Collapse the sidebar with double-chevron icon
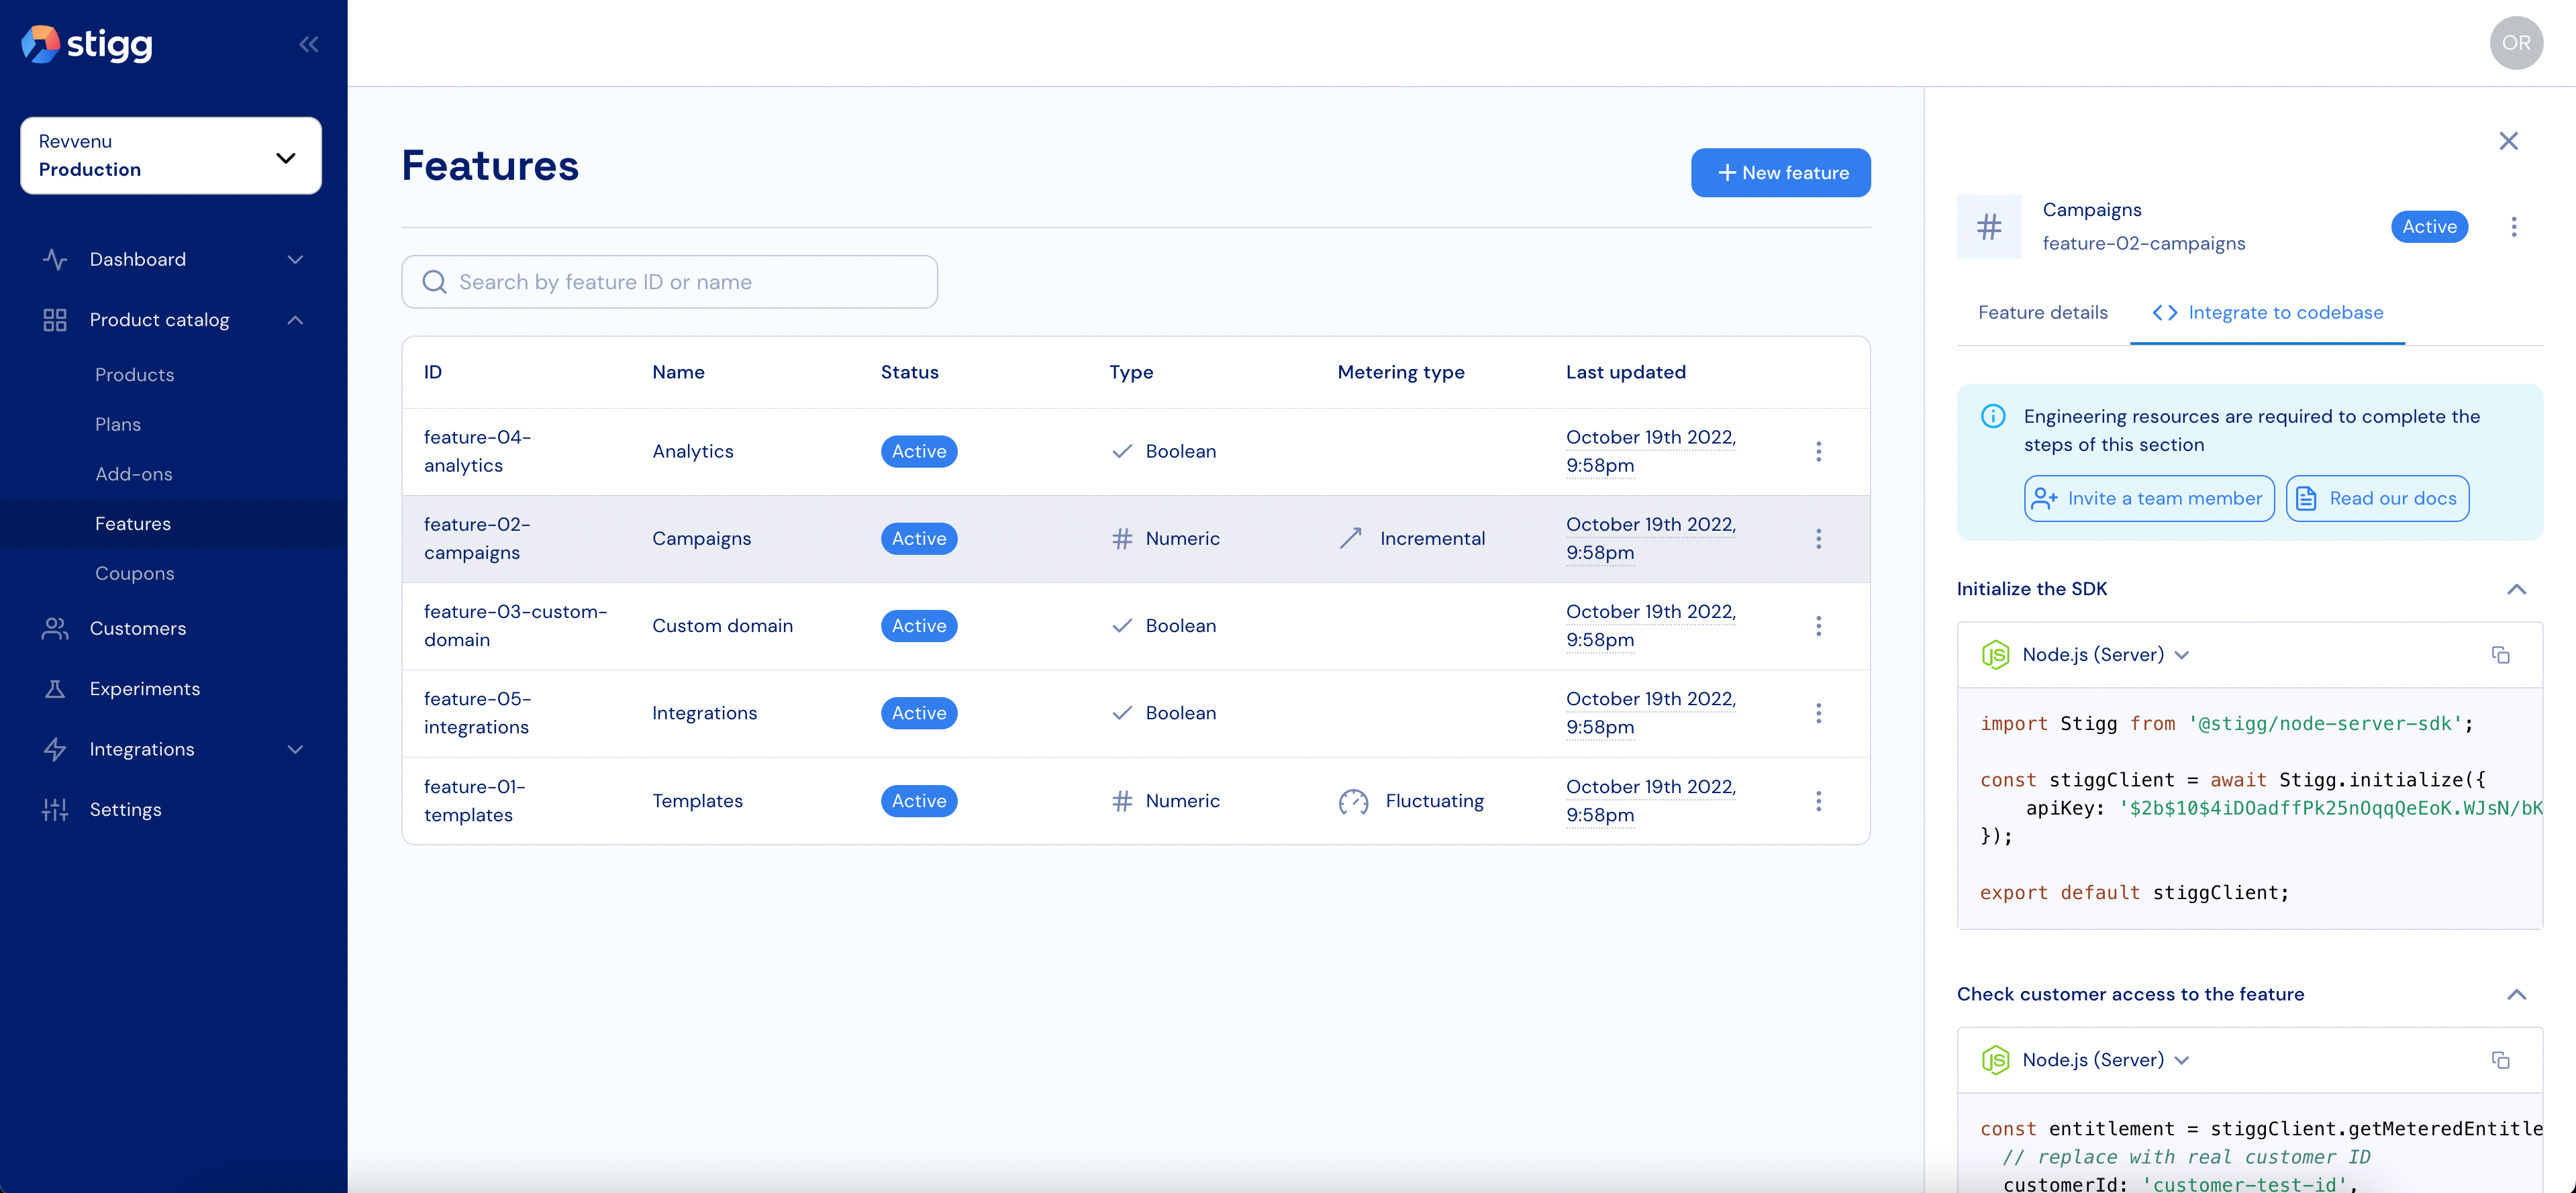Screen dimensions: 2576x1193 pyautogui.click(x=308, y=44)
